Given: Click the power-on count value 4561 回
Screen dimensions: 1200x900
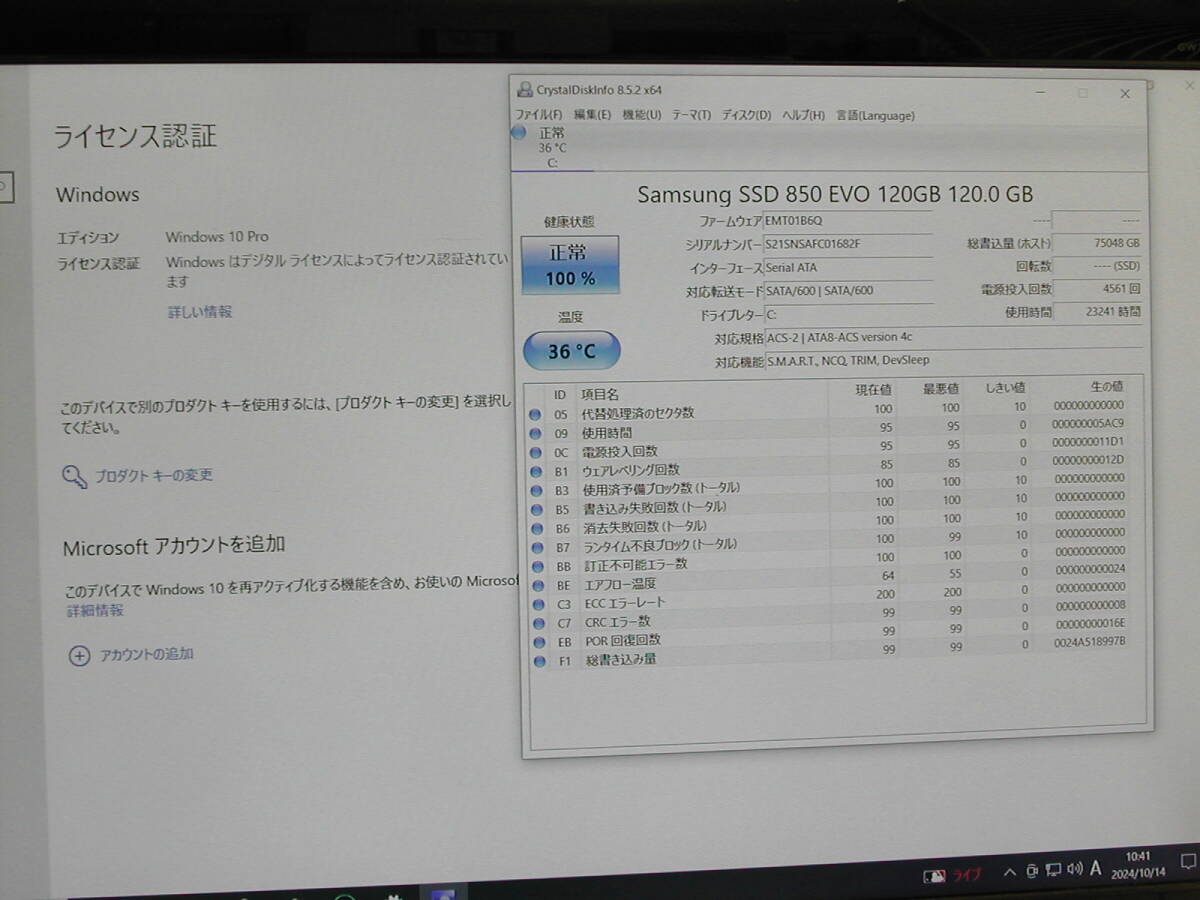Looking at the screenshot, I should click(x=1097, y=289).
